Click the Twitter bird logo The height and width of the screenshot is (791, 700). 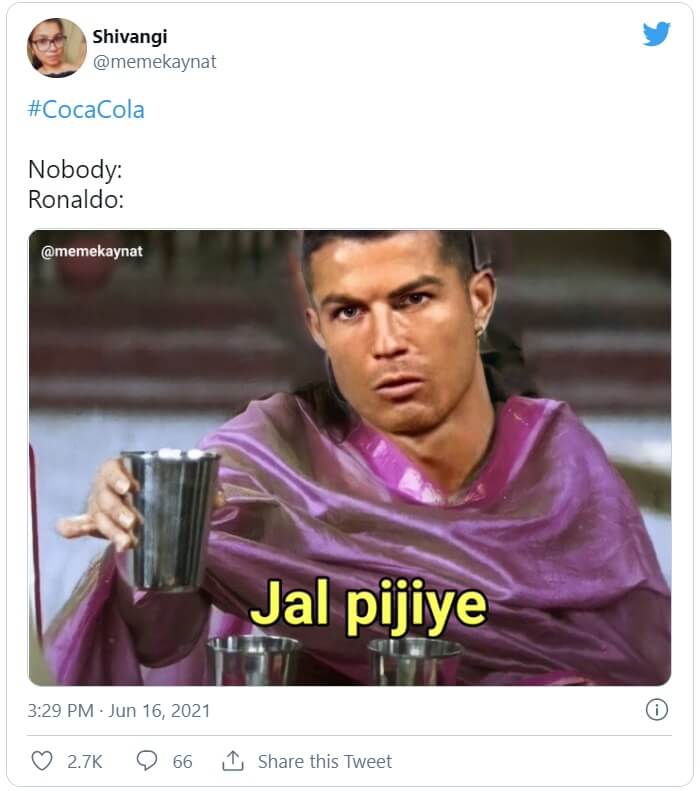pyautogui.click(x=657, y=34)
